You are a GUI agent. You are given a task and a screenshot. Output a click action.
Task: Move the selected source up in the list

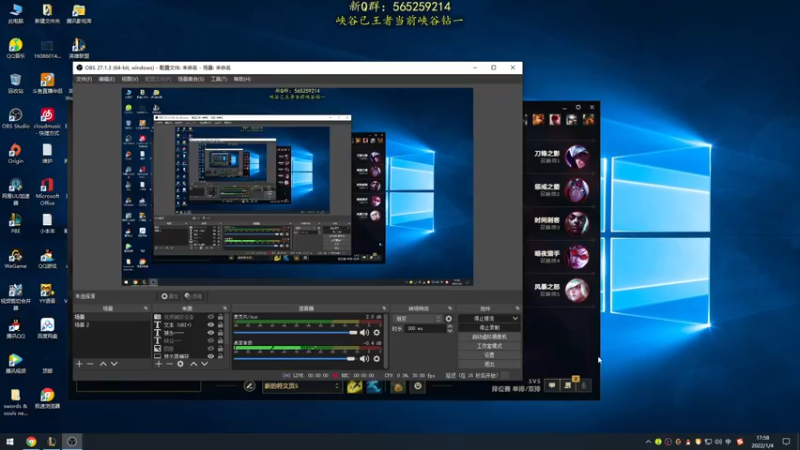pyautogui.click(x=193, y=364)
